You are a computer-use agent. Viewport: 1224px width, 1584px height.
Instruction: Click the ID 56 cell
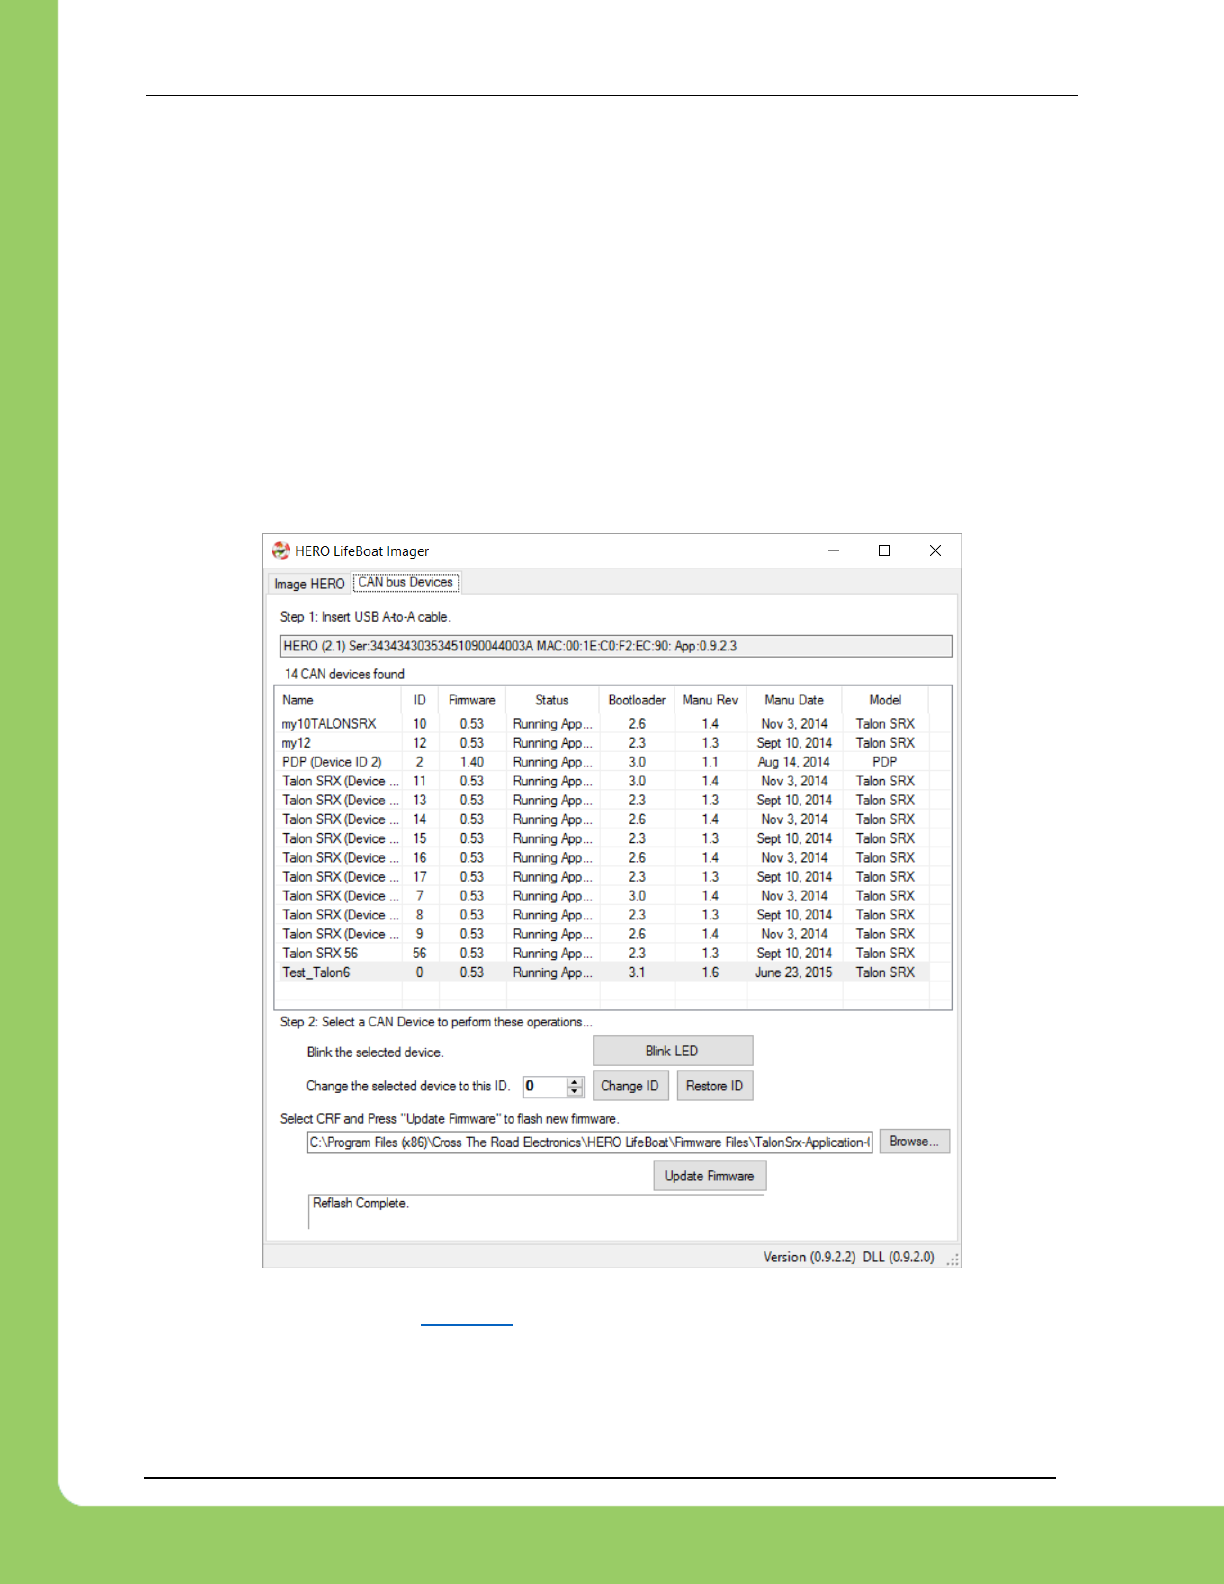(x=420, y=953)
